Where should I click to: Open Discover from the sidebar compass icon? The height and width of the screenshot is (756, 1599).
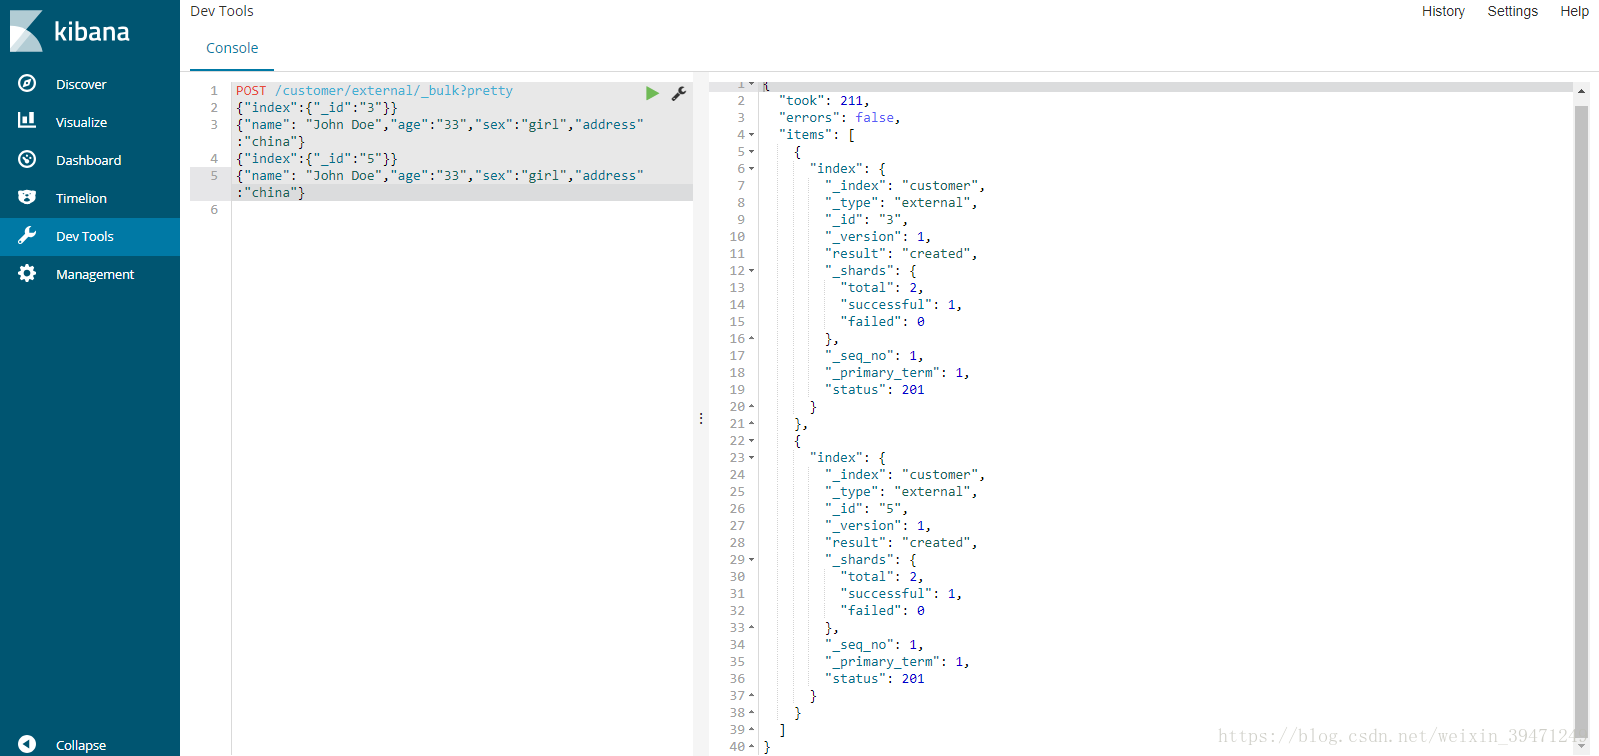pos(27,84)
